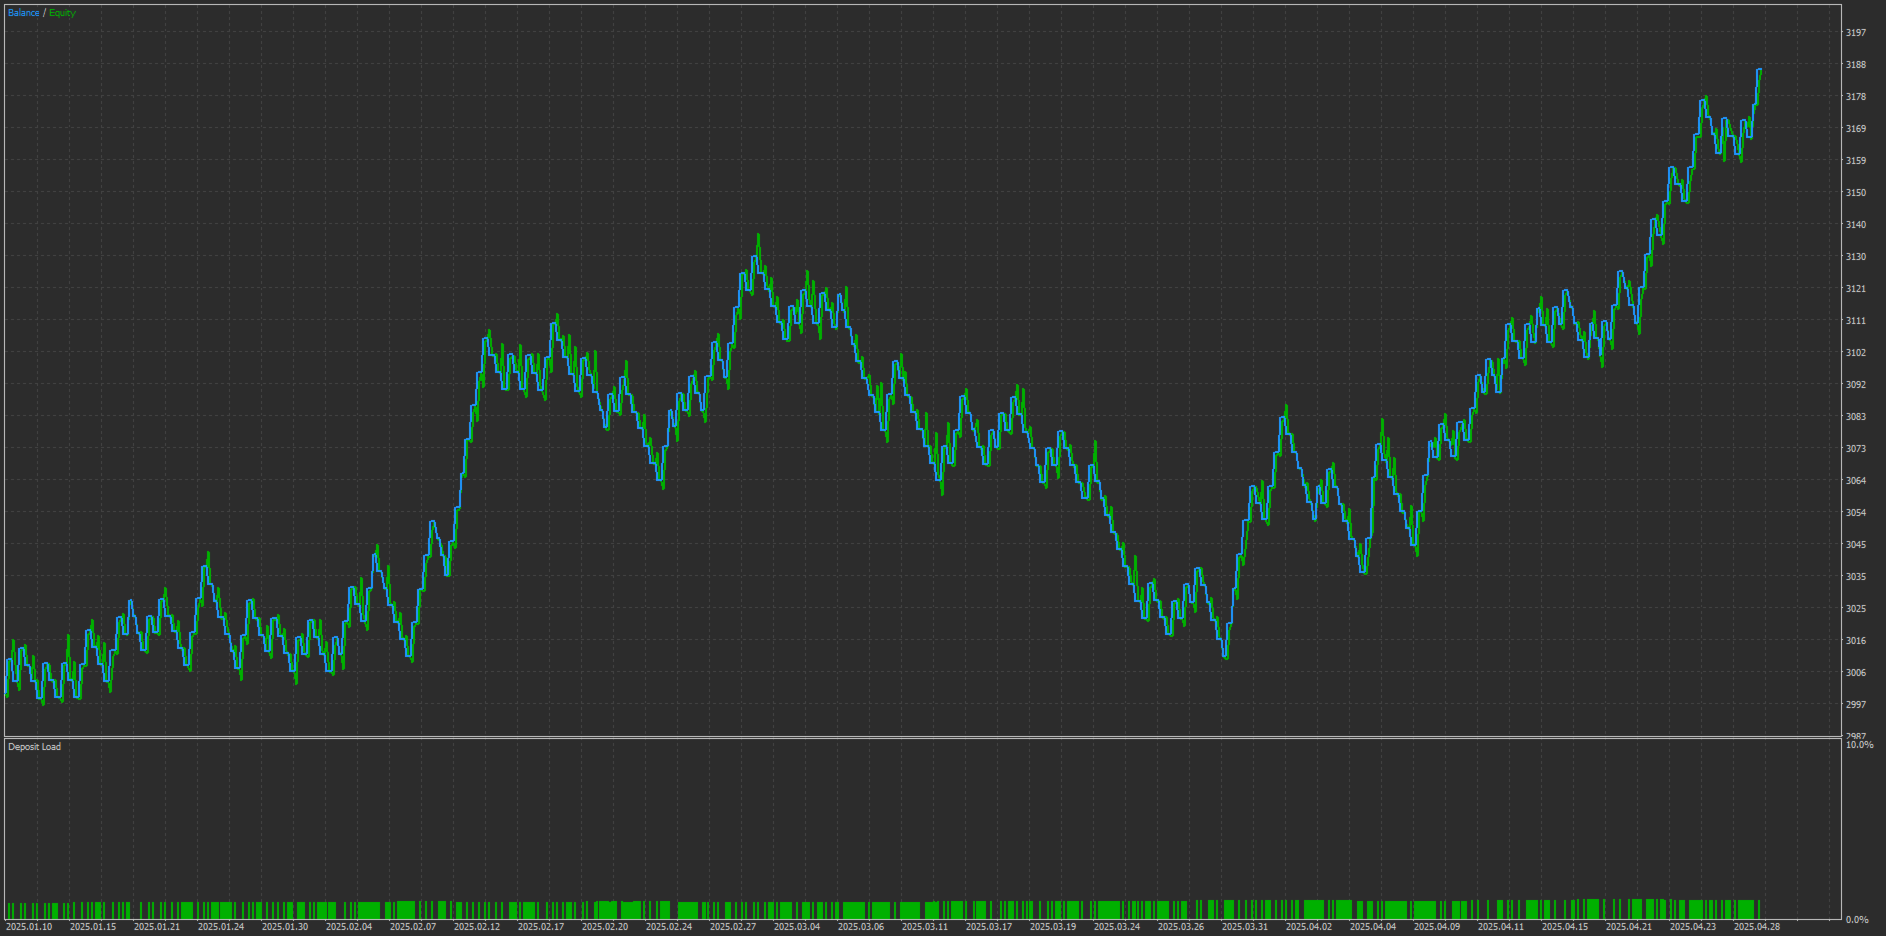Click the 2025.03.04 date marker
This screenshot has height=936, width=1886.
tap(797, 927)
